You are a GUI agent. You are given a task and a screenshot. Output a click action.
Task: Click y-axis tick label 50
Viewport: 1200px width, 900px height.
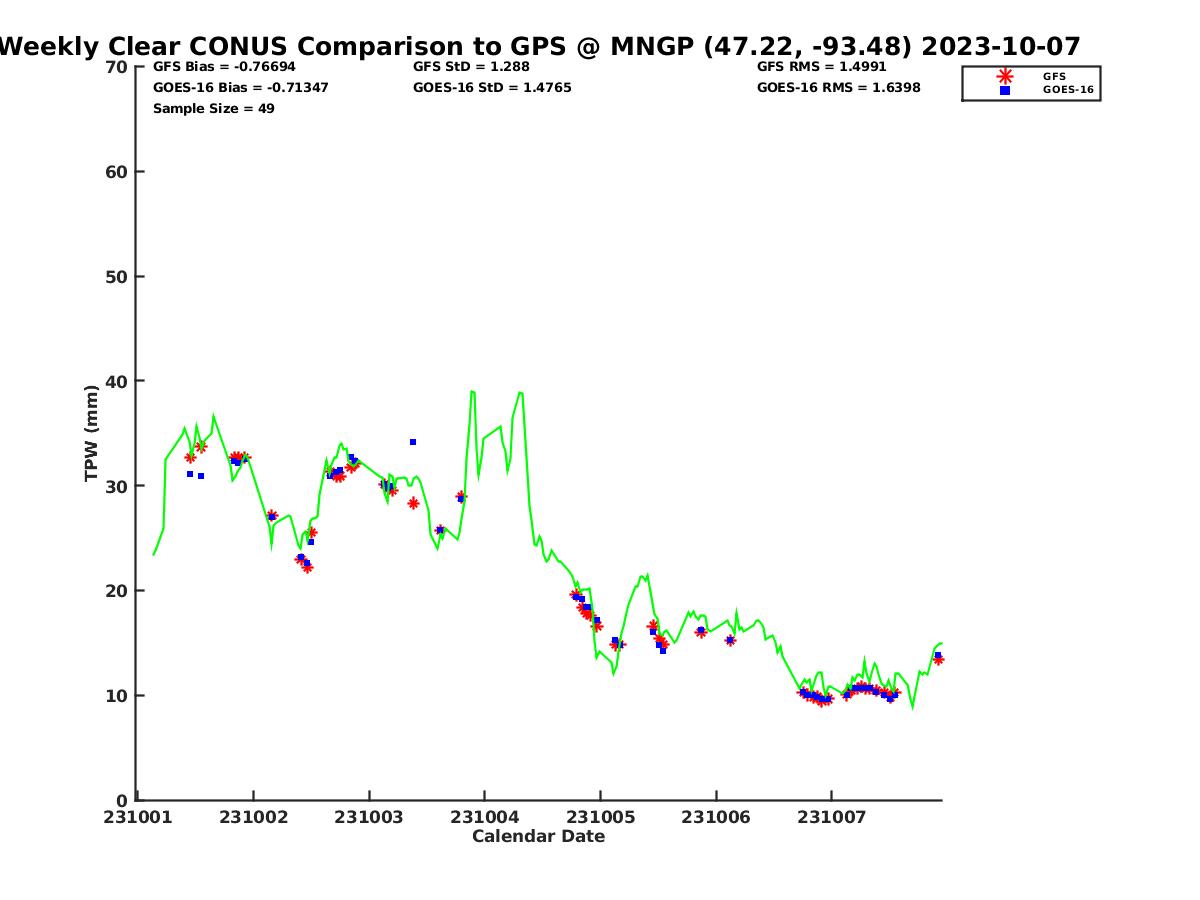click(x=117, y=277)
